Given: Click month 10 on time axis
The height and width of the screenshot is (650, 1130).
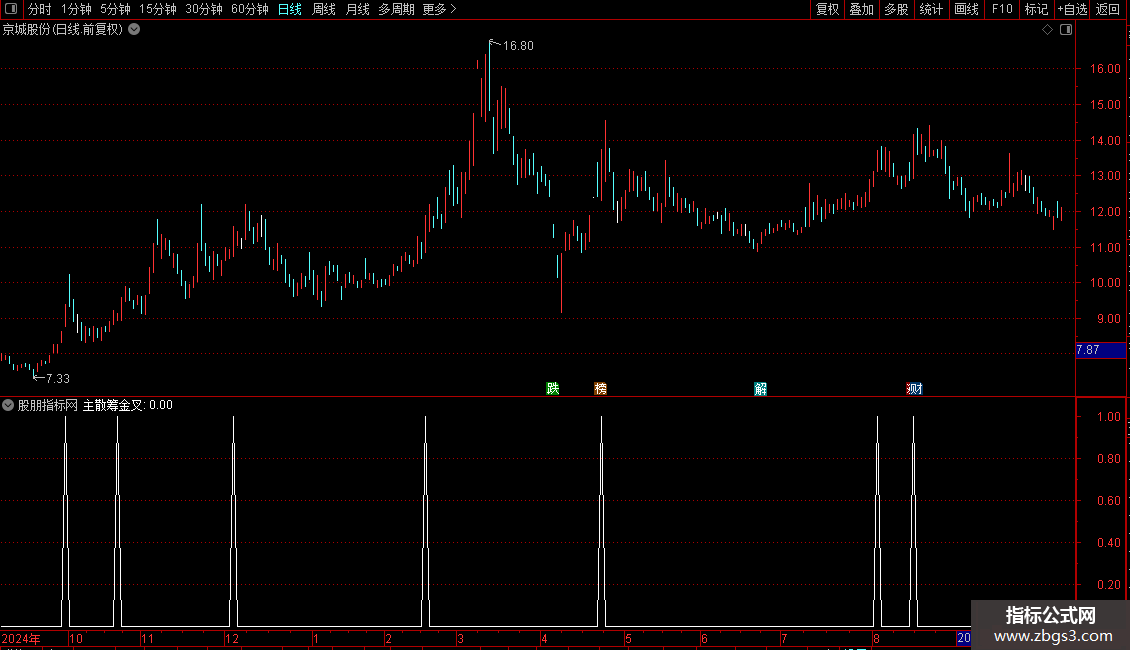Looking at the screenshot, I should coord(76,638).
